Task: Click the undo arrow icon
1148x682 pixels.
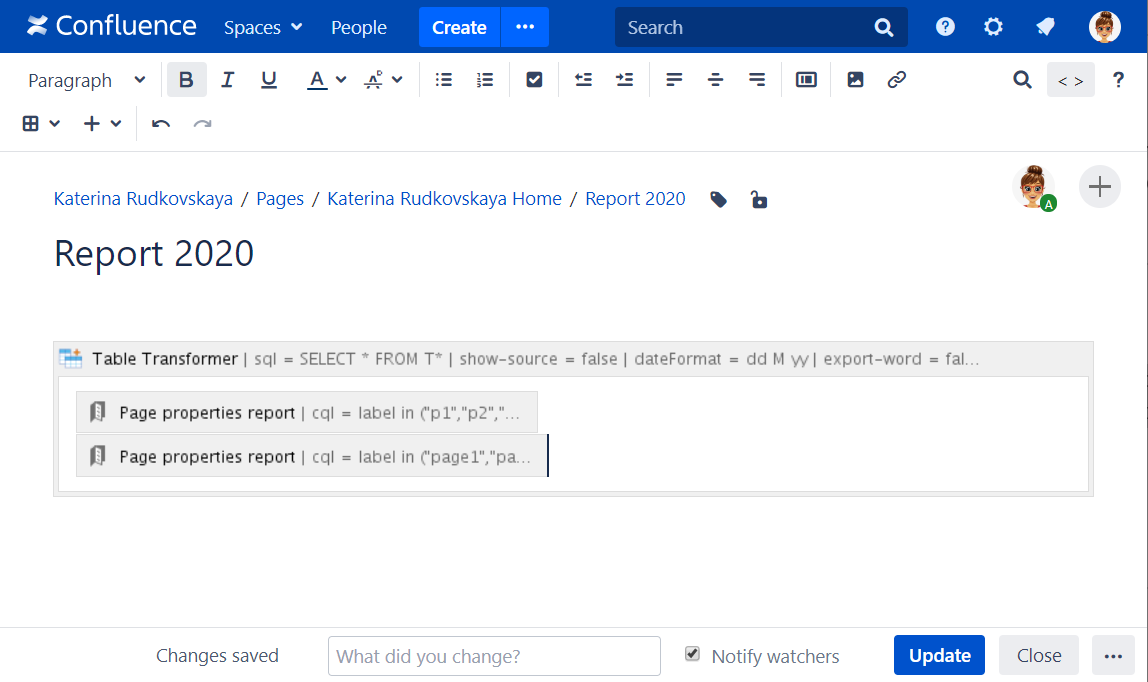Action: (161, 124)
